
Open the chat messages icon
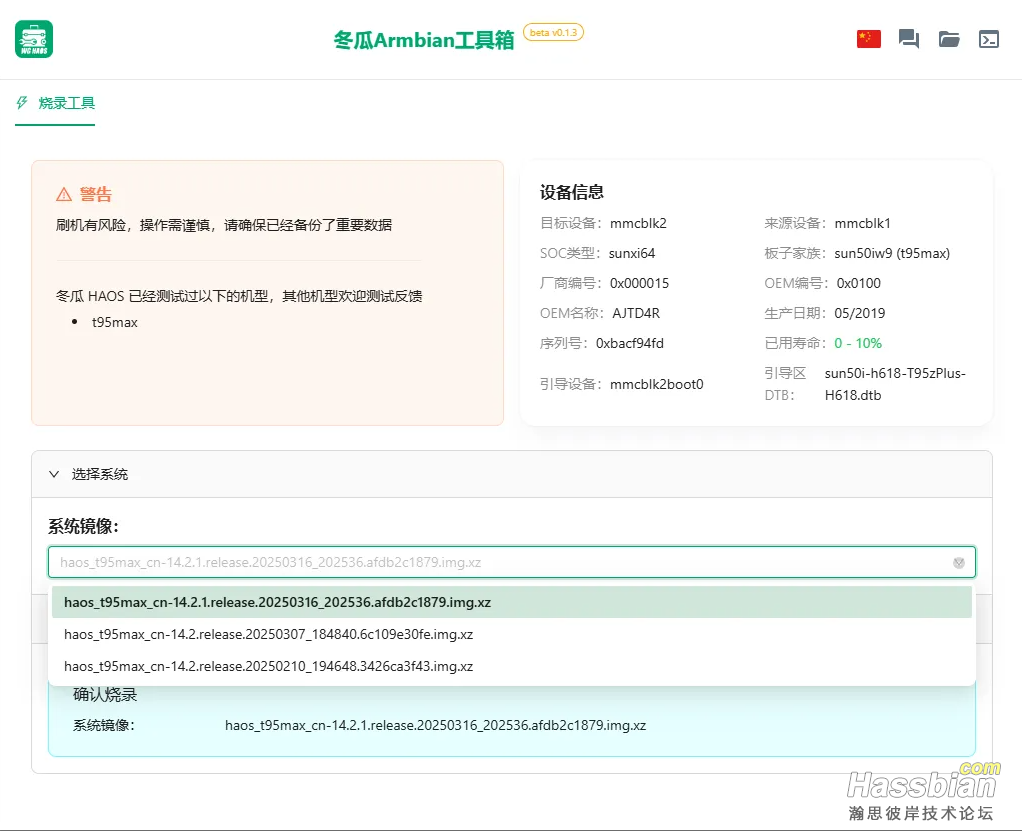[x=909, y=39]
